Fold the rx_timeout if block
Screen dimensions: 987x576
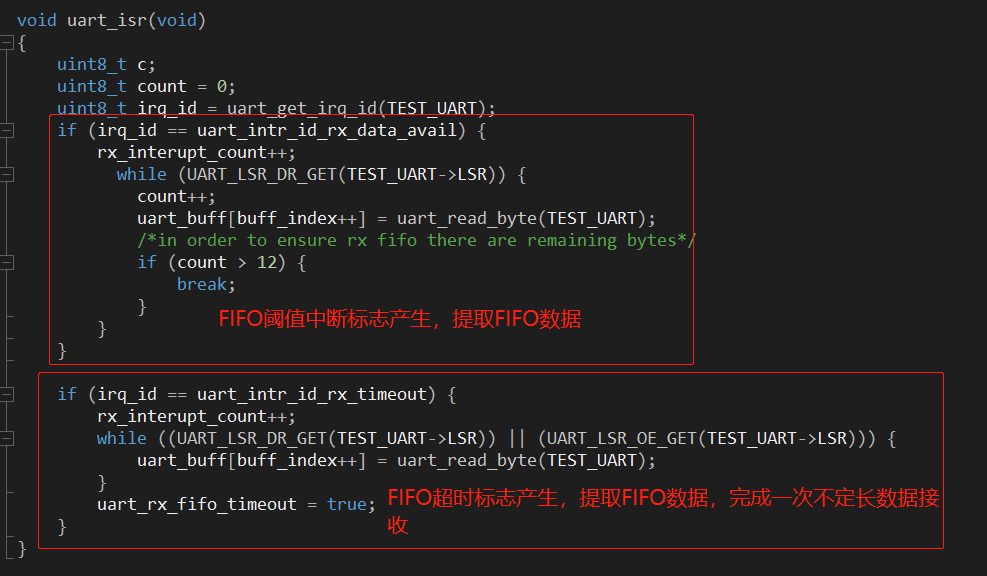click(x=7, y=395)
